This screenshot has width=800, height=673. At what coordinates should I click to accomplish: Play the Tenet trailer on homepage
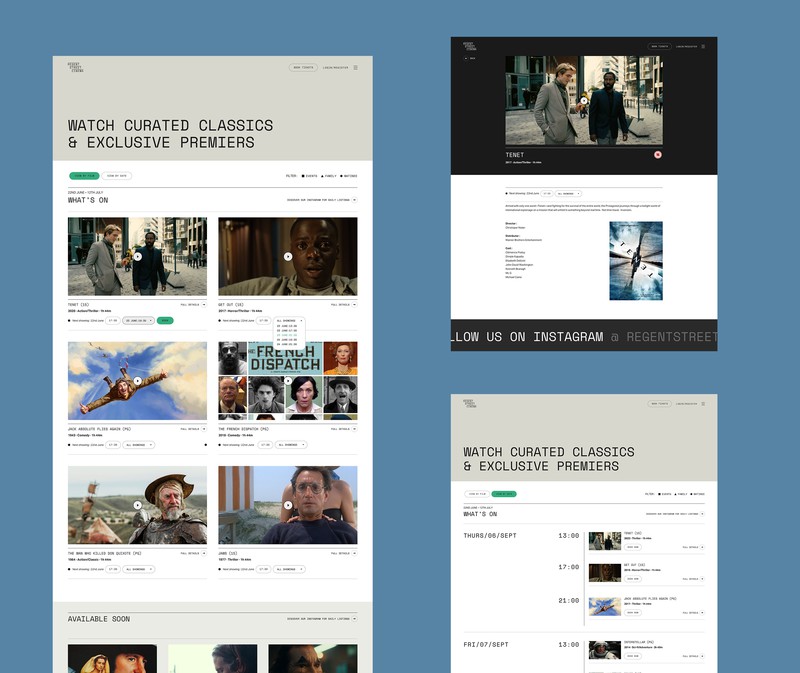tap(137, 256)
